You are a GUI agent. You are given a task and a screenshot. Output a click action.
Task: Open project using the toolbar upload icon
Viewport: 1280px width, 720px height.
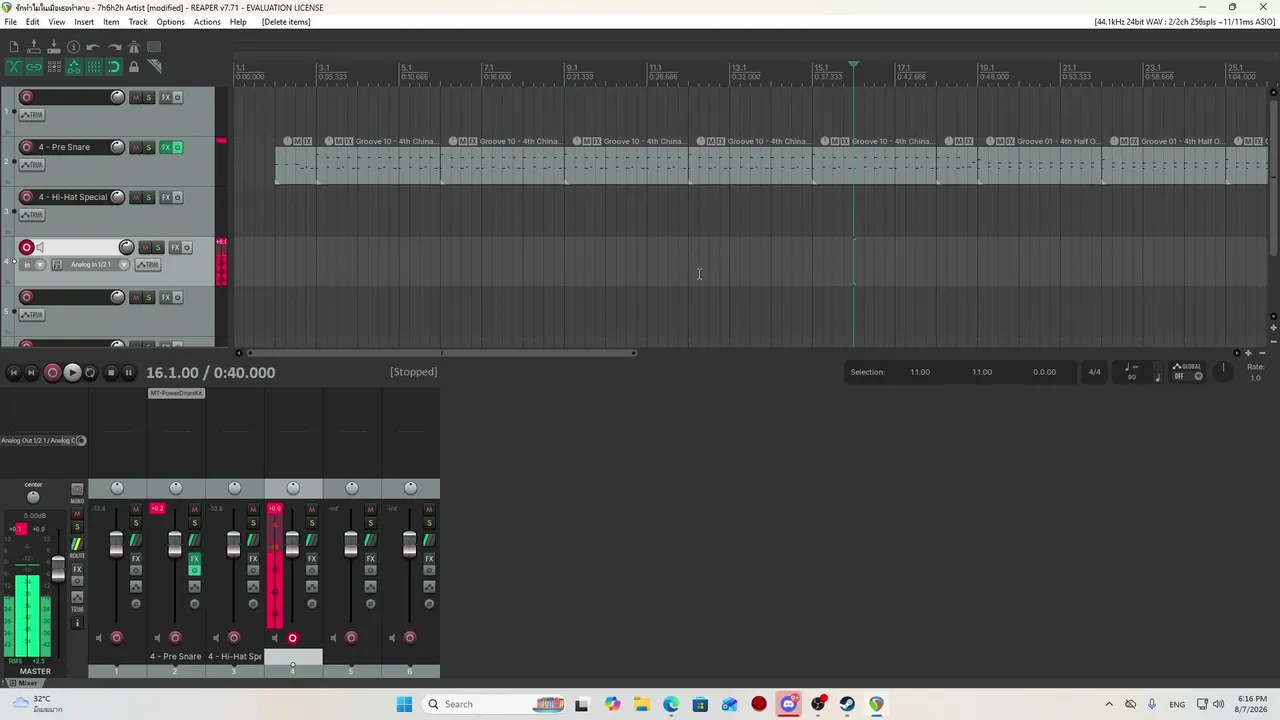coord(34,47)
